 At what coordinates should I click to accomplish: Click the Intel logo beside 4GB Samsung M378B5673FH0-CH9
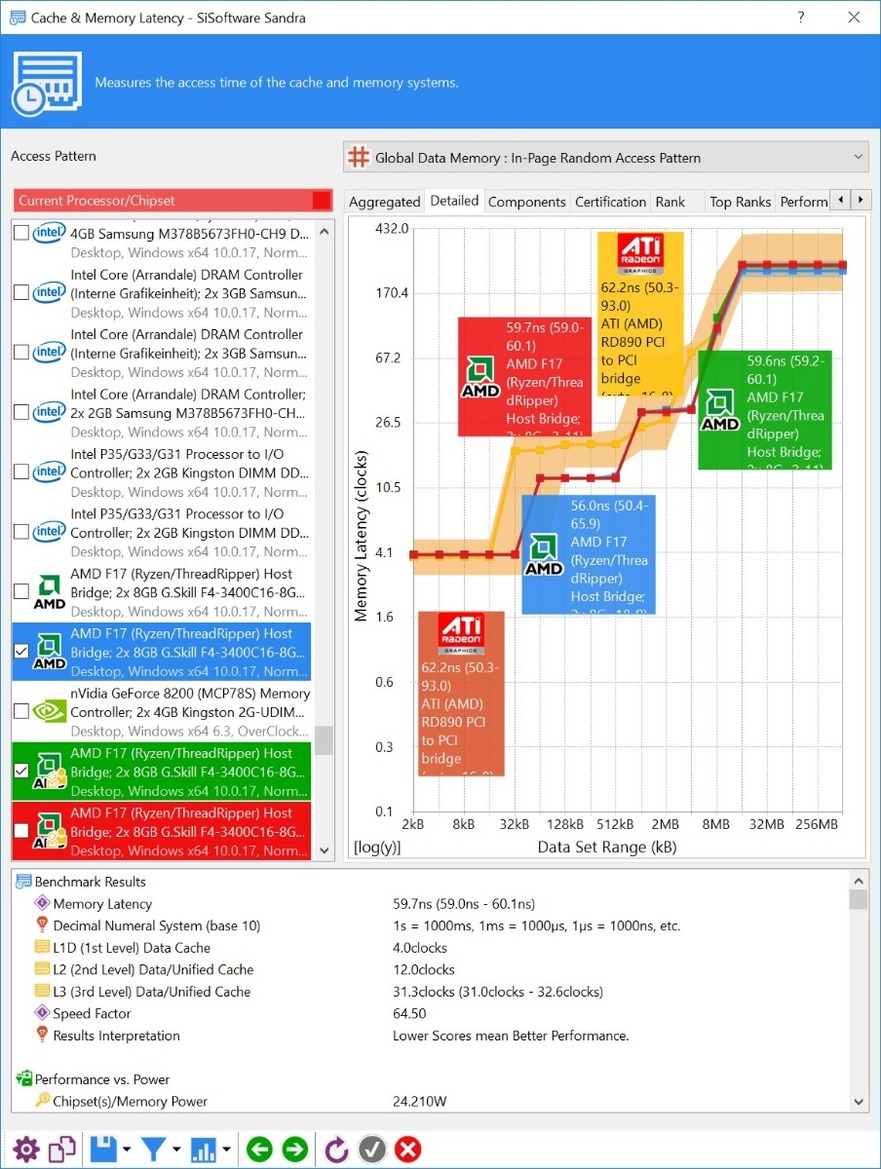click(49, 233)
